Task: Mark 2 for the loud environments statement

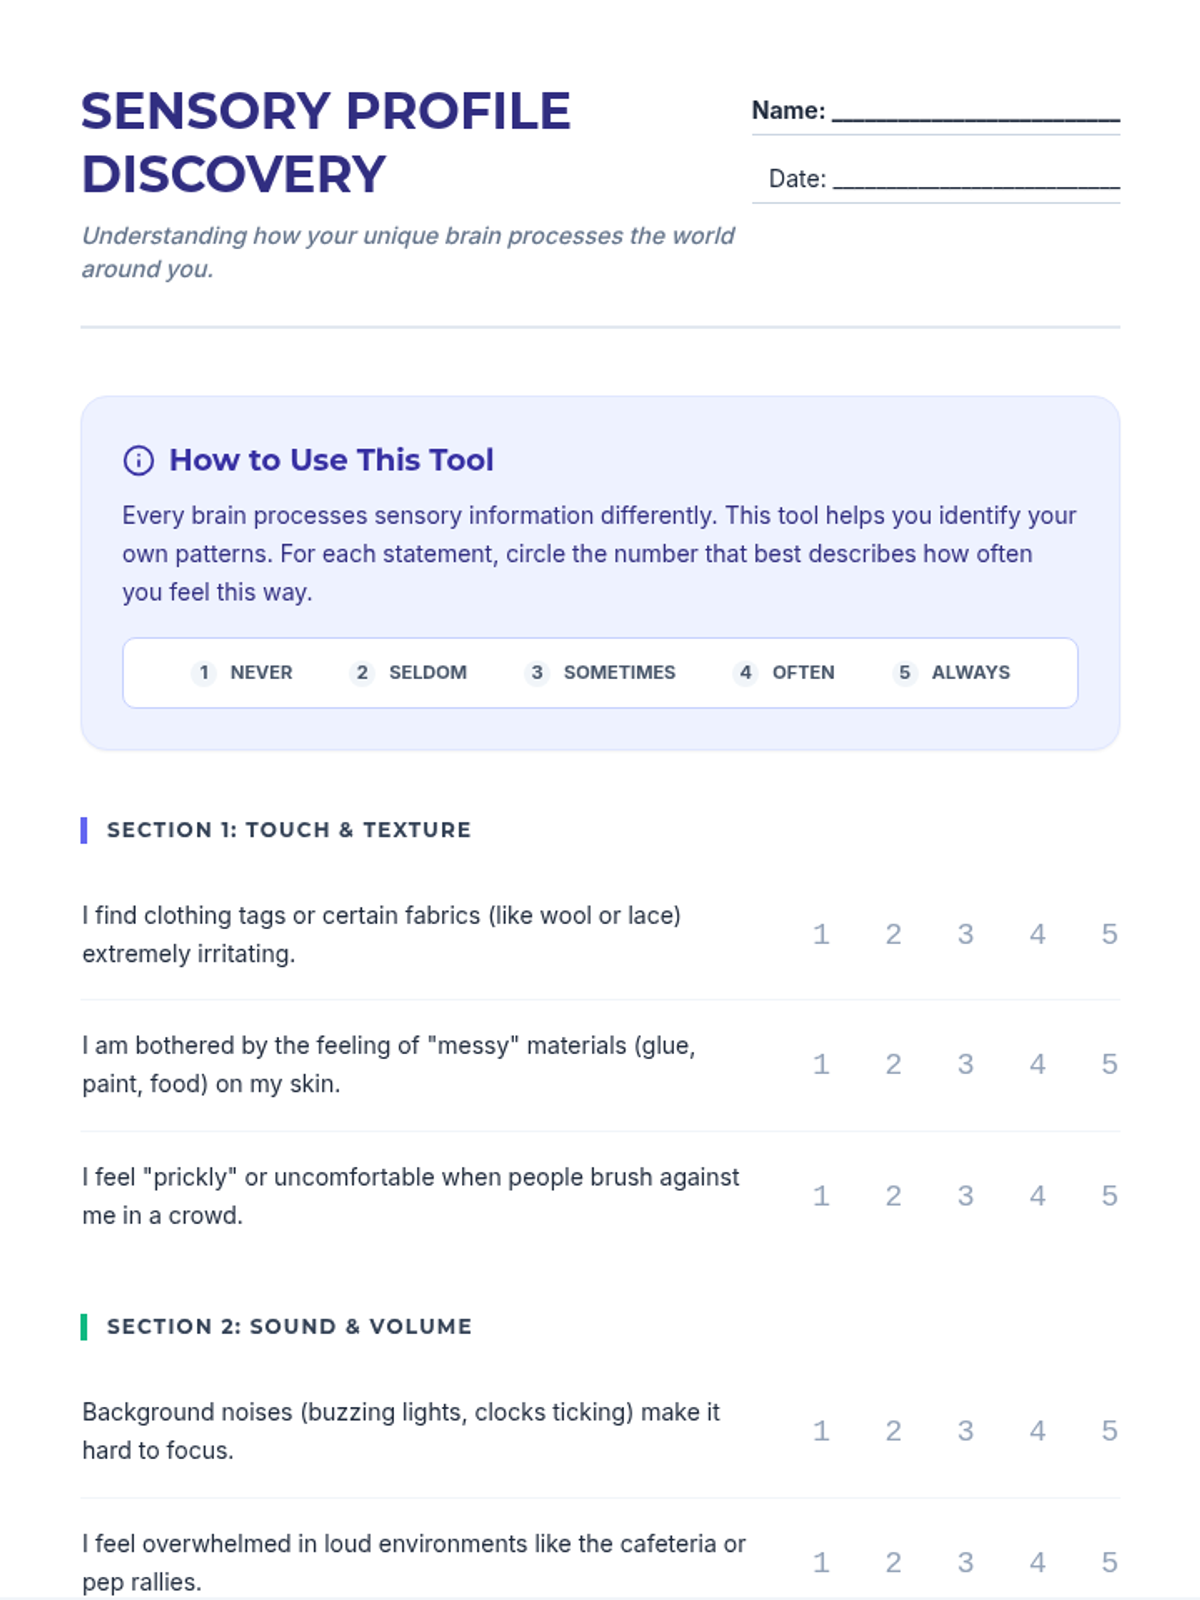Action: pos(893,1562)
